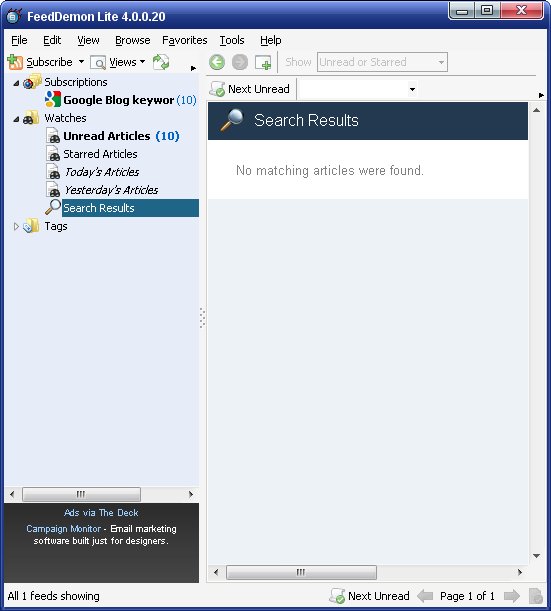Click the Google feed favicon

click(x=53, y=99)
